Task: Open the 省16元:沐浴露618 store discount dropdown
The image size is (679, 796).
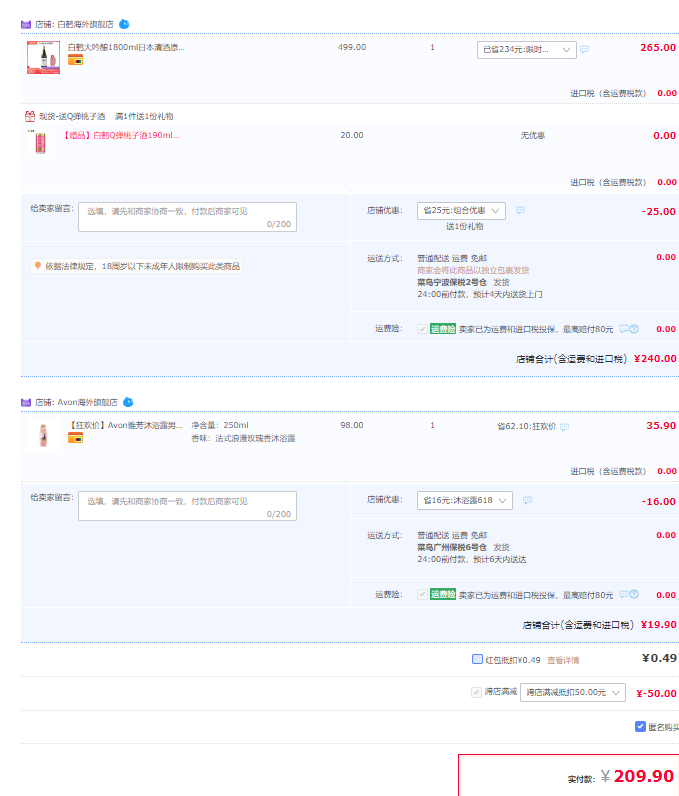Action: (465, 501)
